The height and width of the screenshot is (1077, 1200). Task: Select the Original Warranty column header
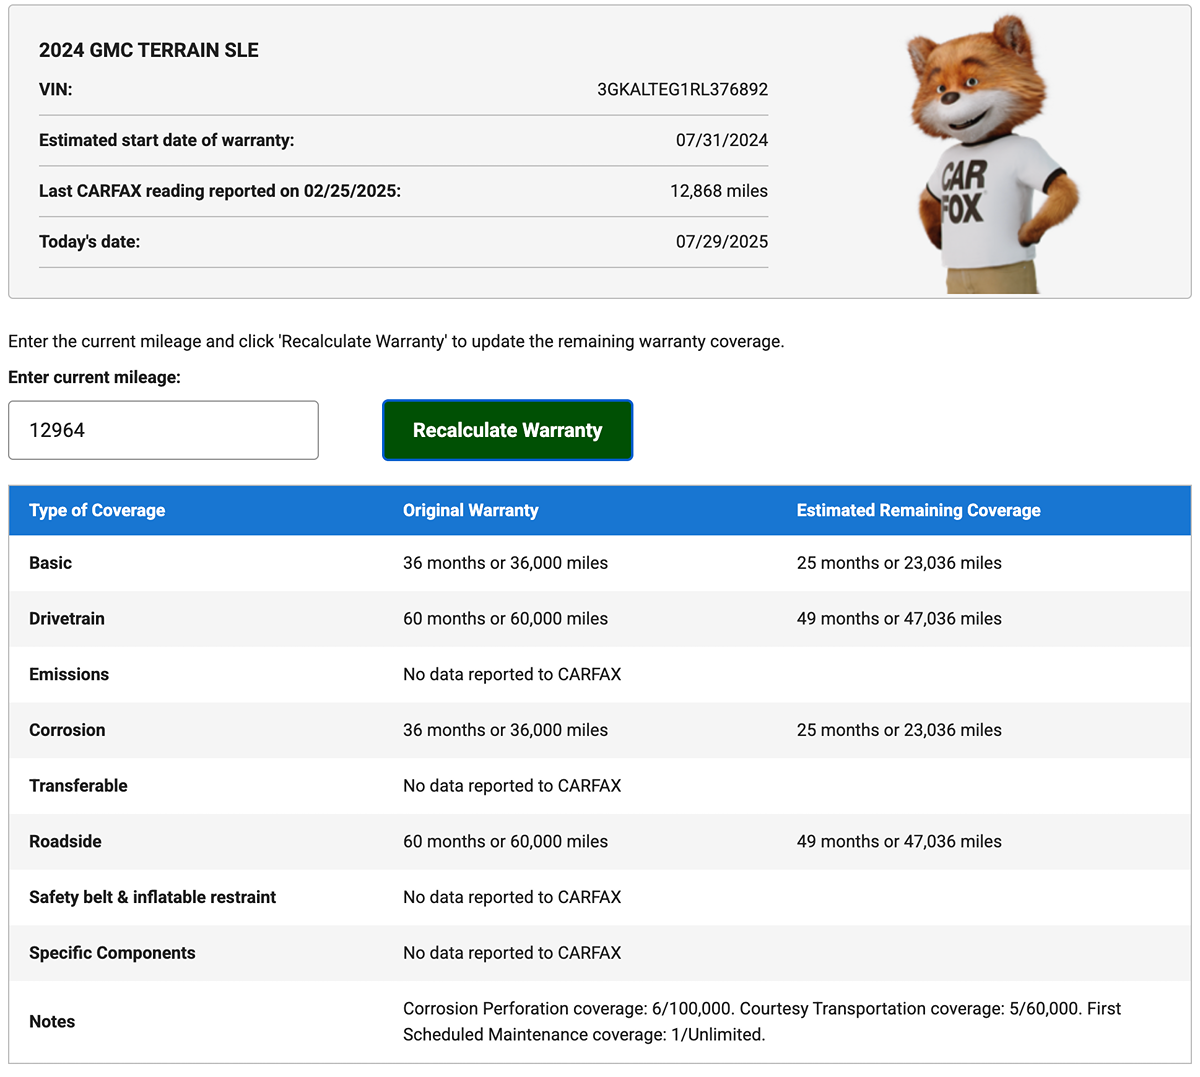(470, 510)
